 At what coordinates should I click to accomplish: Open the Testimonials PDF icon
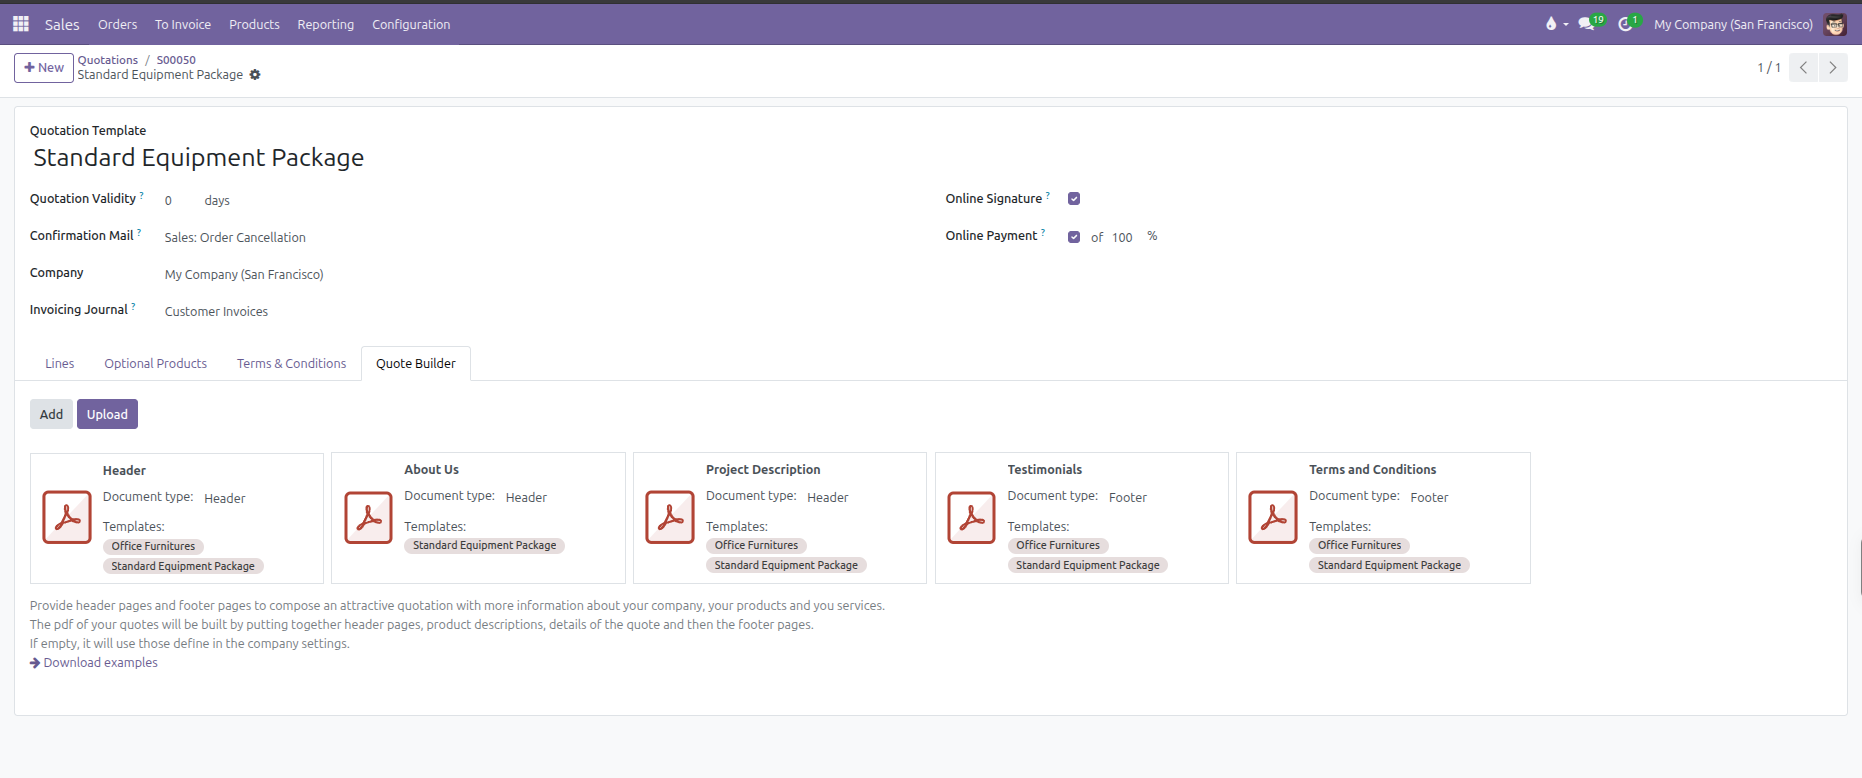click(x=971, y=517)
